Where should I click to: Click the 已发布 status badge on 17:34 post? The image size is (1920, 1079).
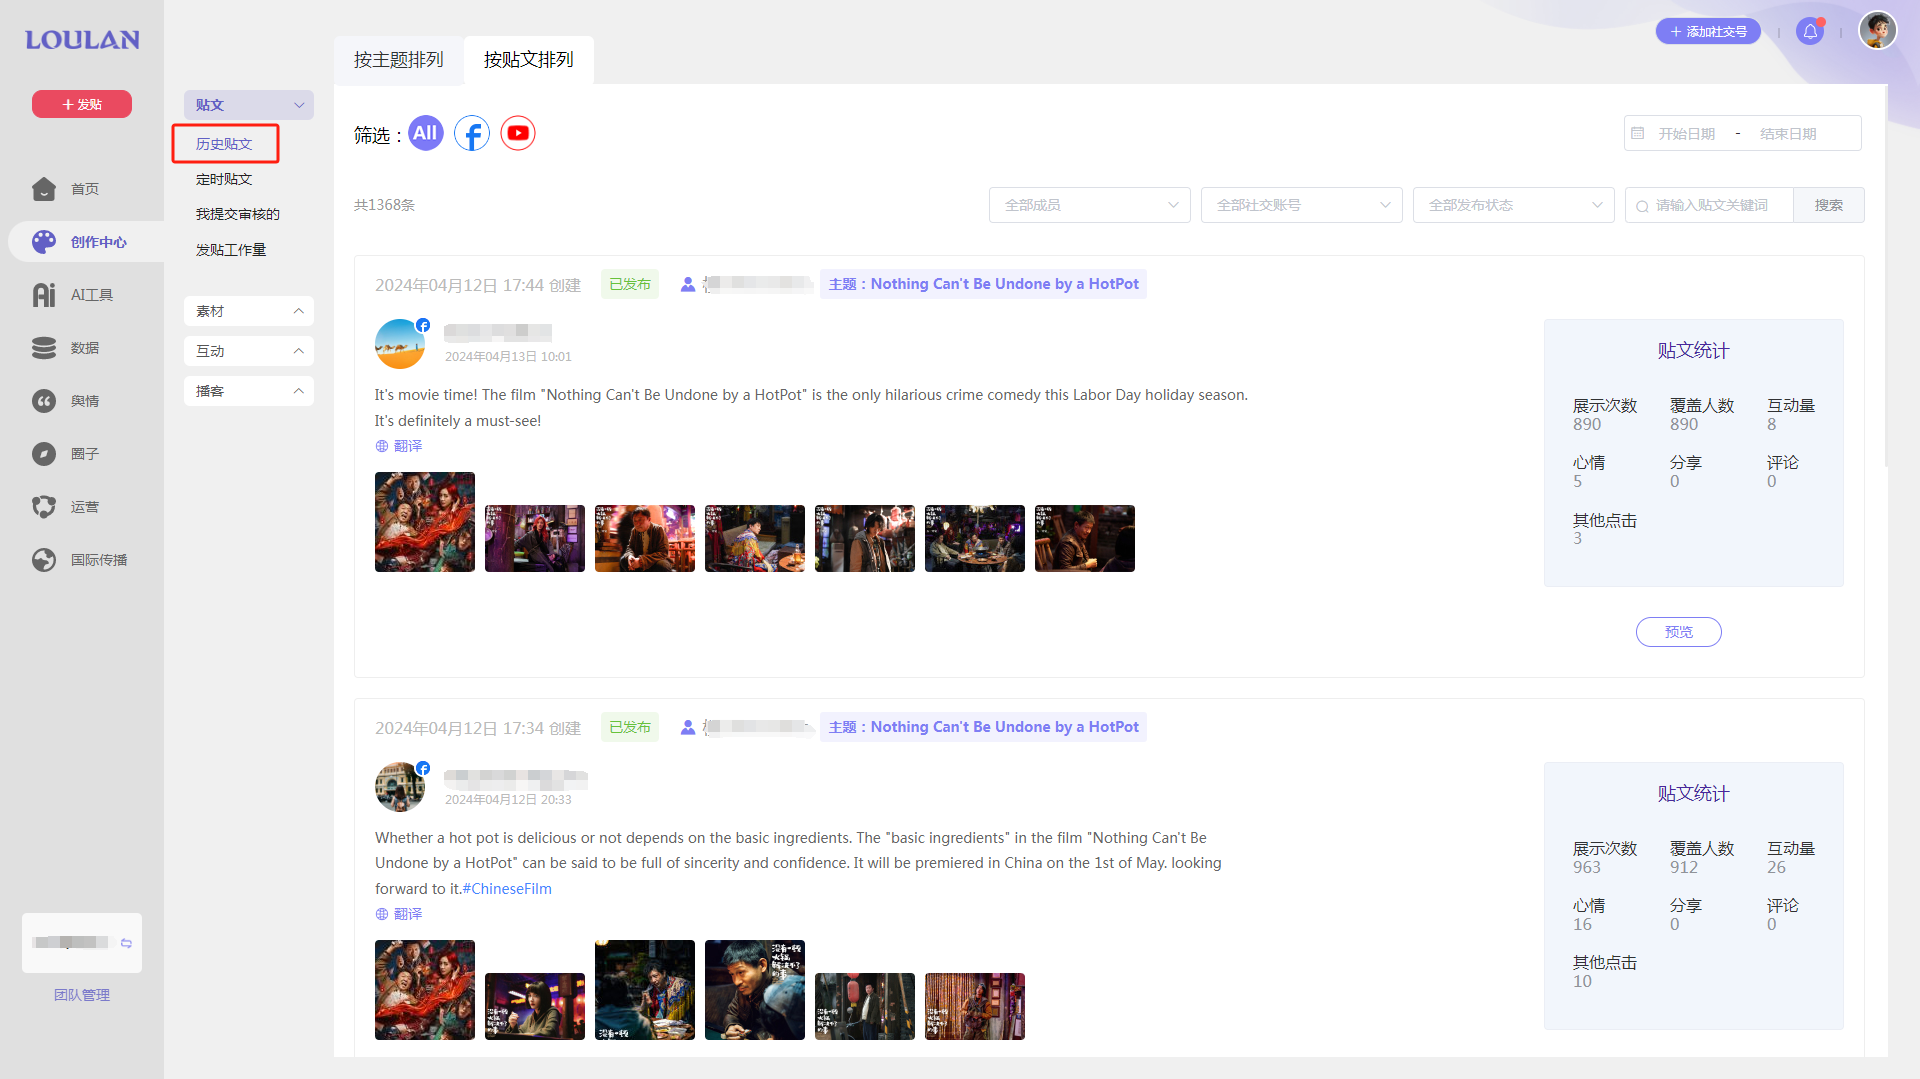point(630,727)
